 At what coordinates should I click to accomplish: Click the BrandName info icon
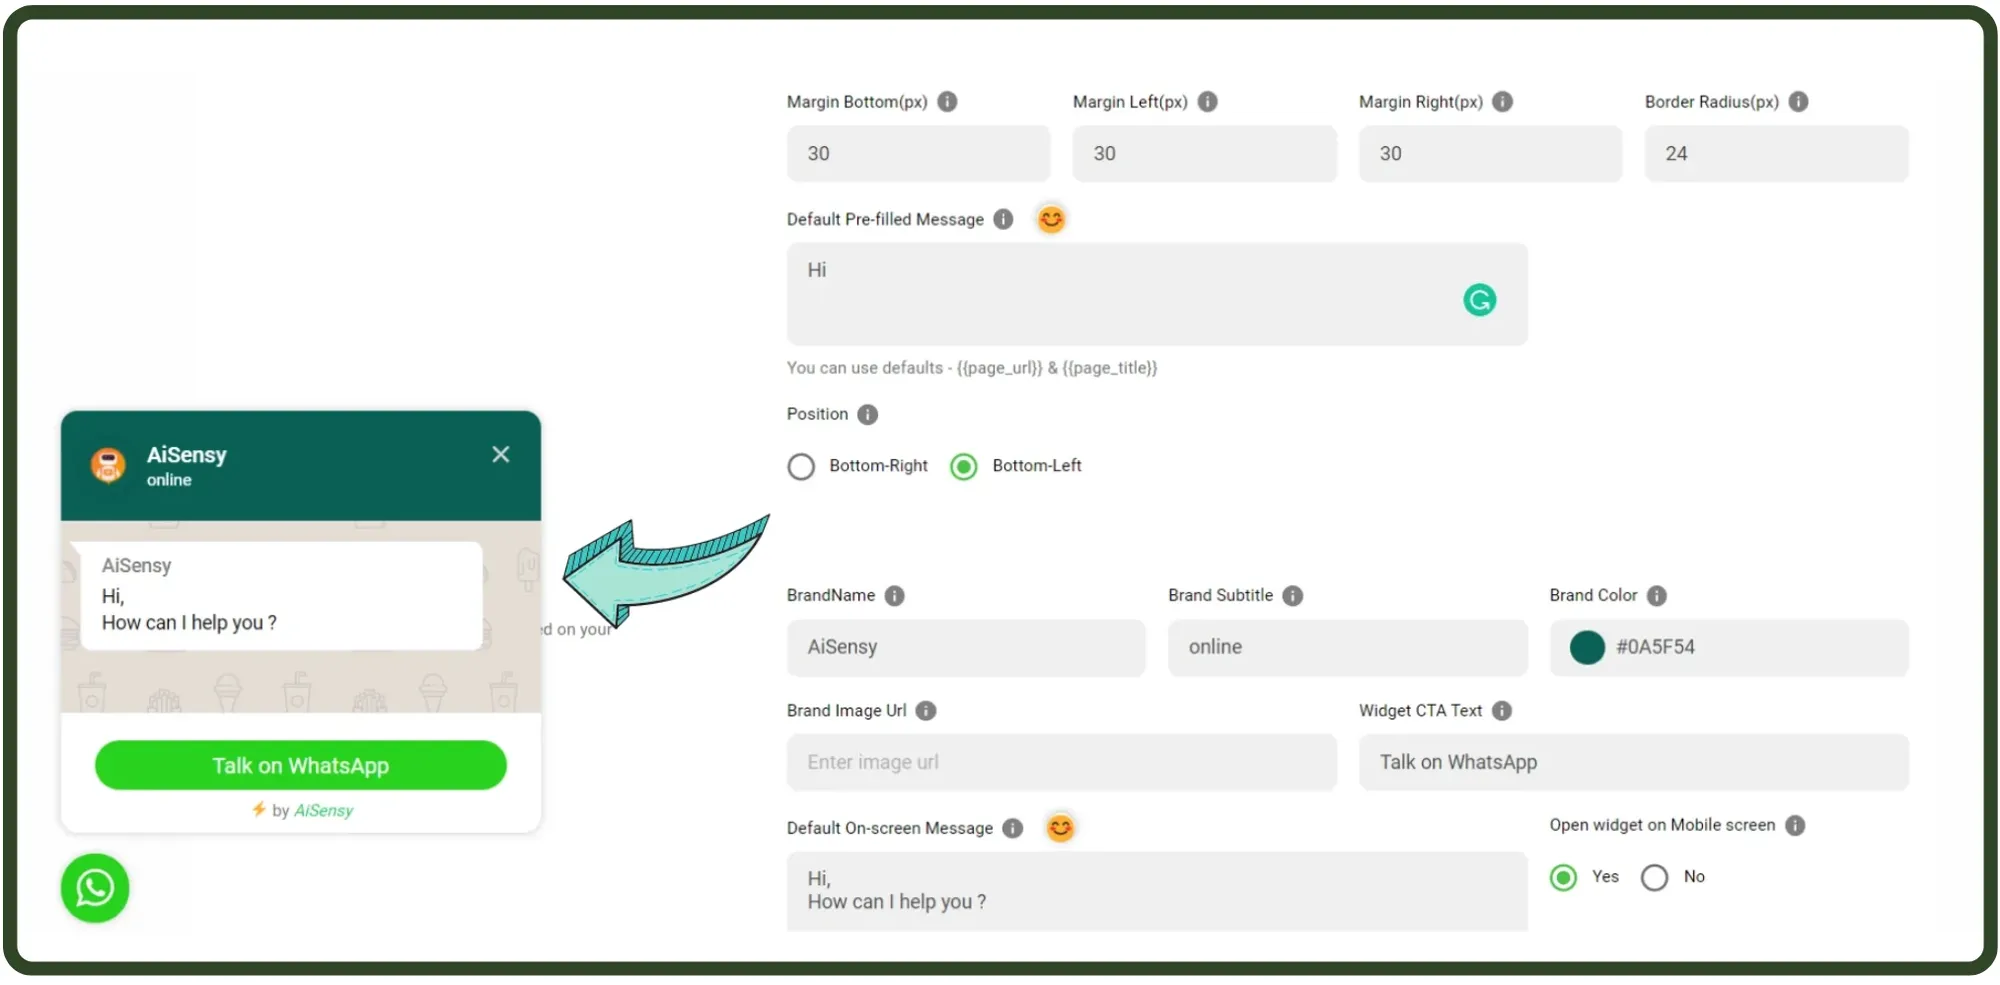pos(894,596)
